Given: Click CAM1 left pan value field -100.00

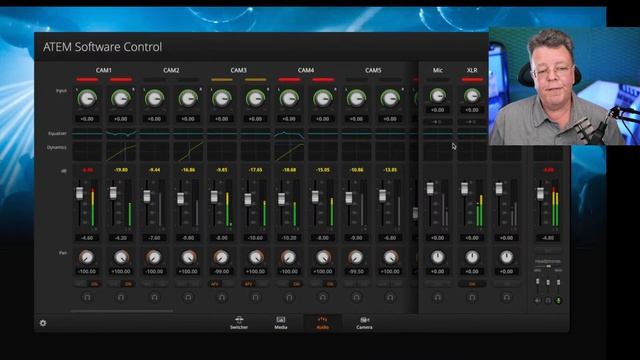Looking at the screenshot, I should pyautogui.click(x=87, y=271).
